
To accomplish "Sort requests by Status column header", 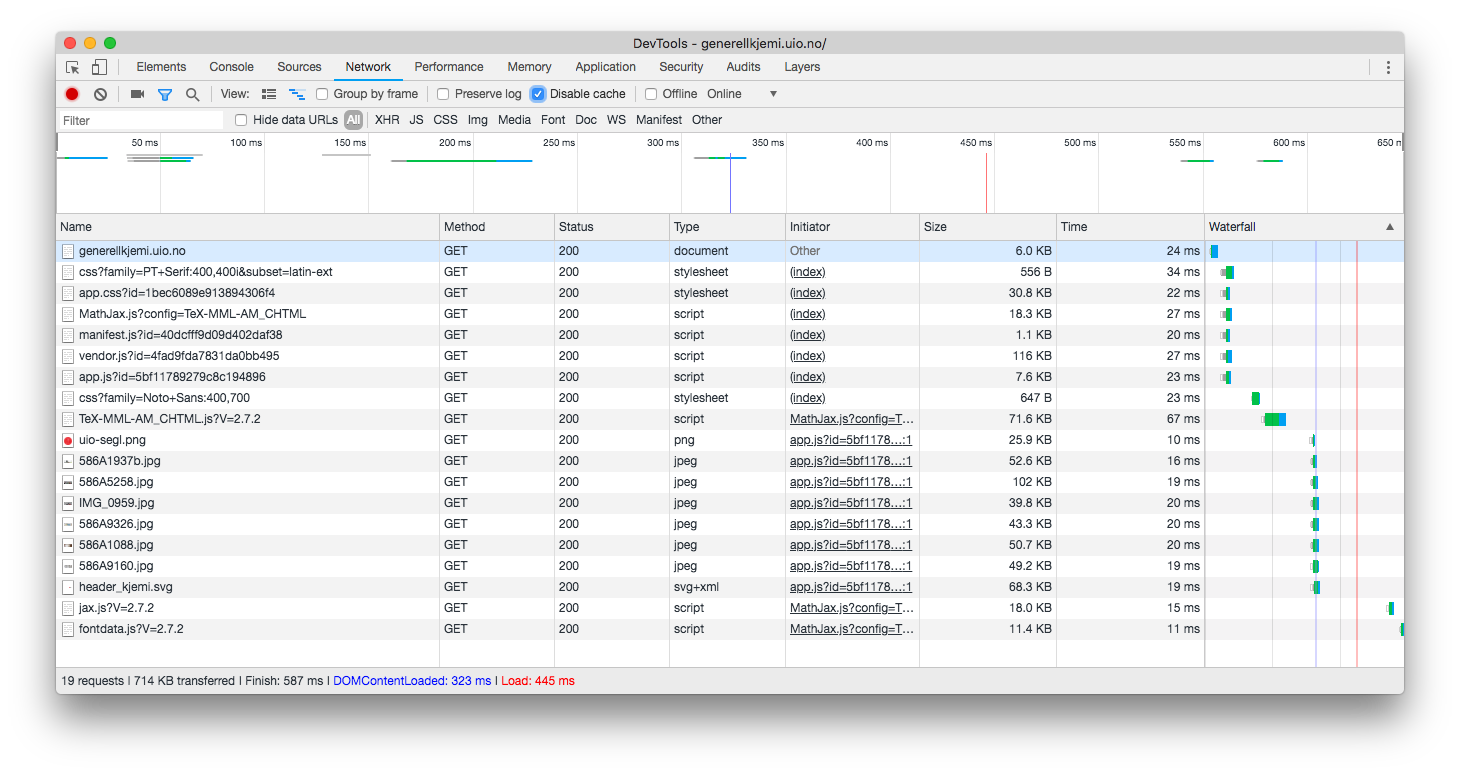I will 612,227.
